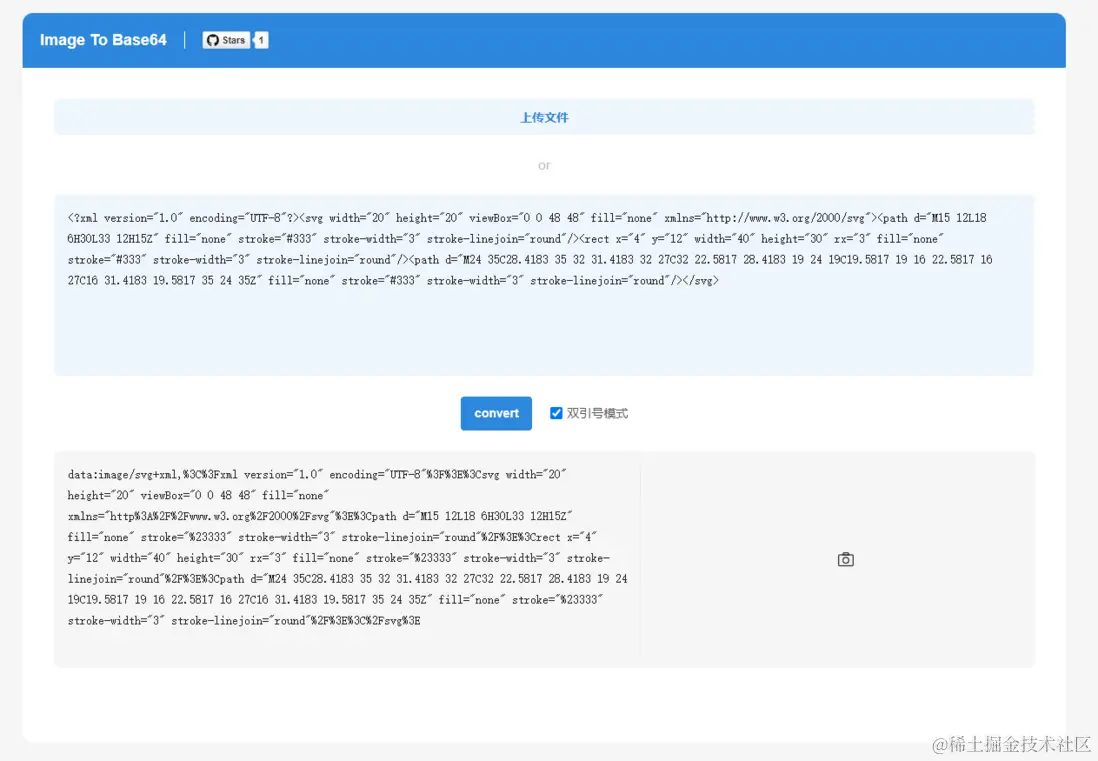
Task: Click the Image To Base64 title
Action: coord(103,40)
